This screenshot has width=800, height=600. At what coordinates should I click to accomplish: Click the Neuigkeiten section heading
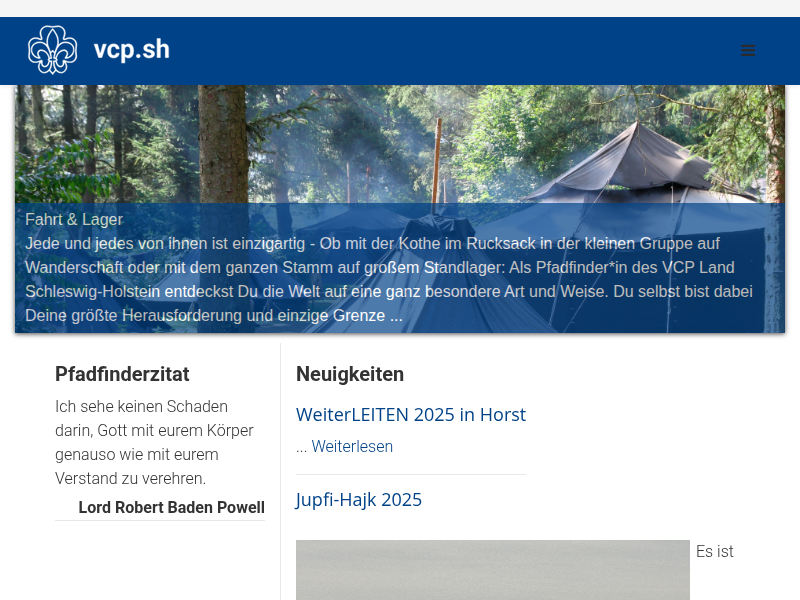point(350,374)
